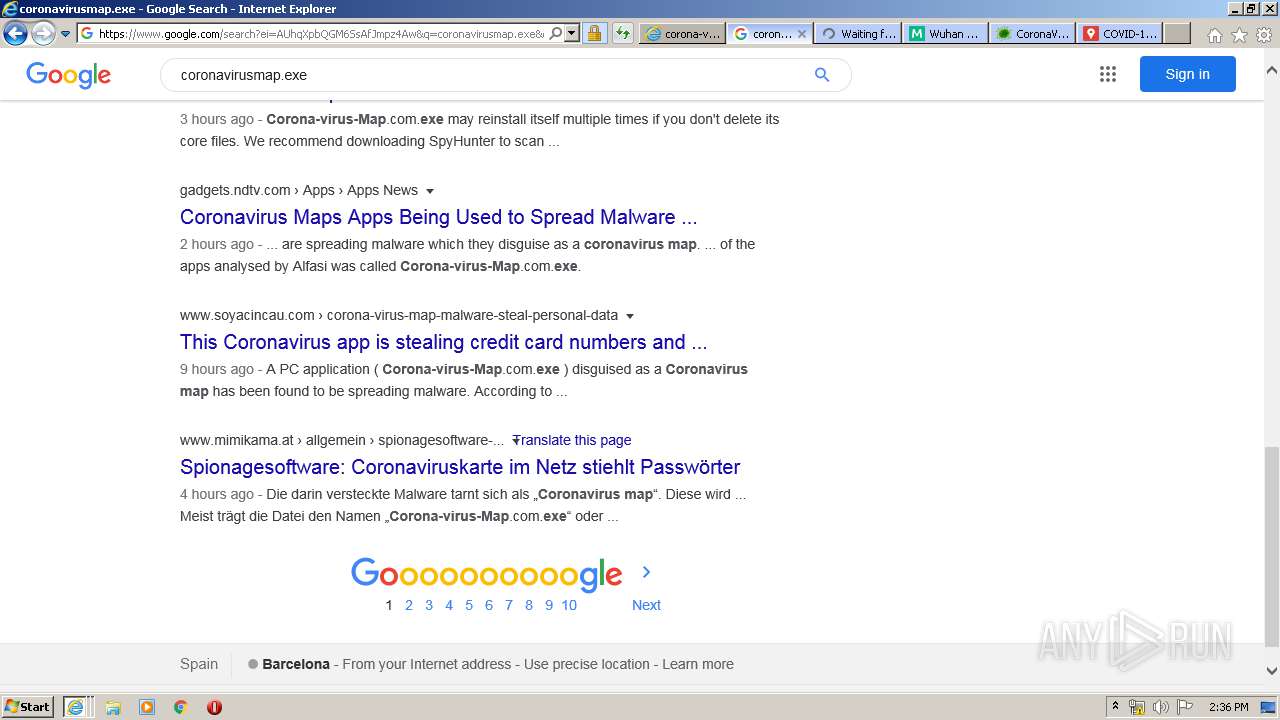Go to results page 10
This screenshot has height=720, width=1280.
pos(569,605)
